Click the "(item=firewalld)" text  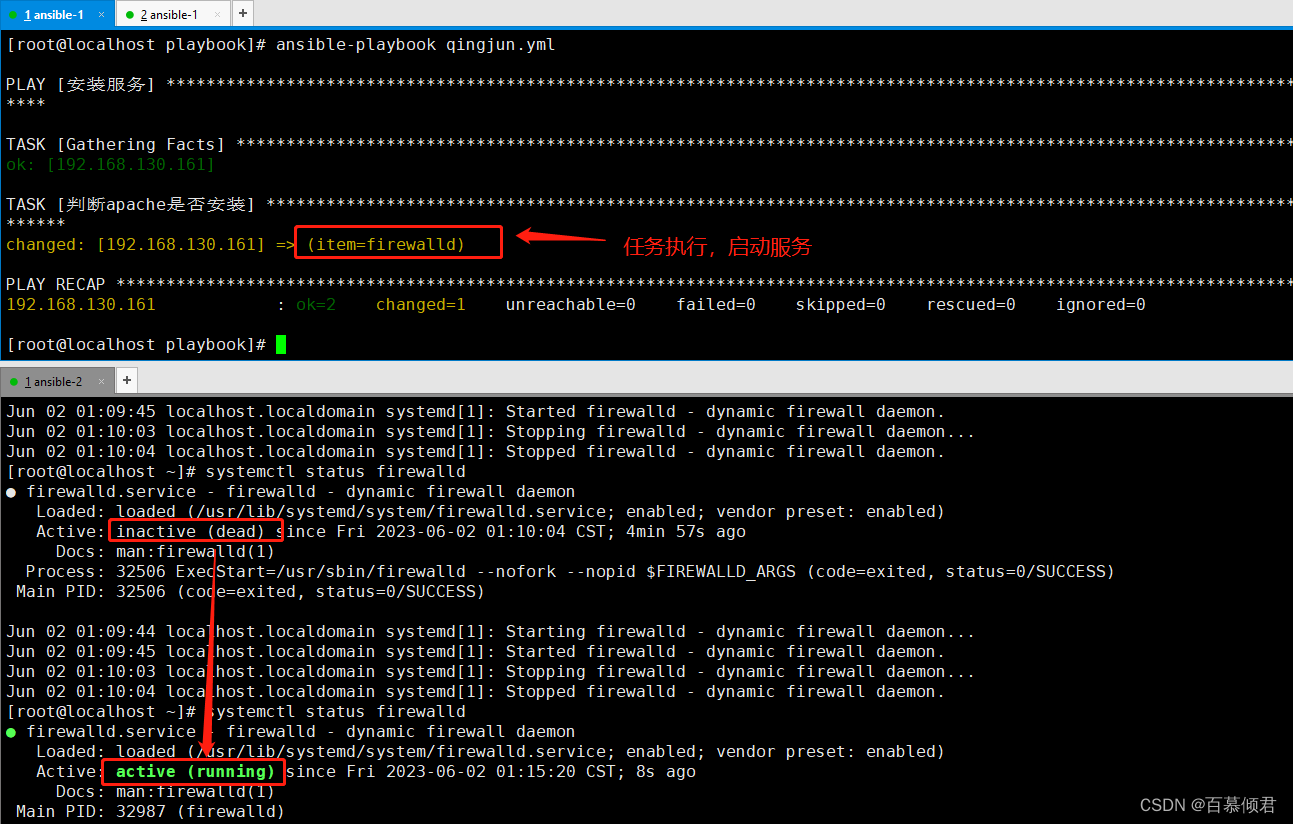pos(385,244)
